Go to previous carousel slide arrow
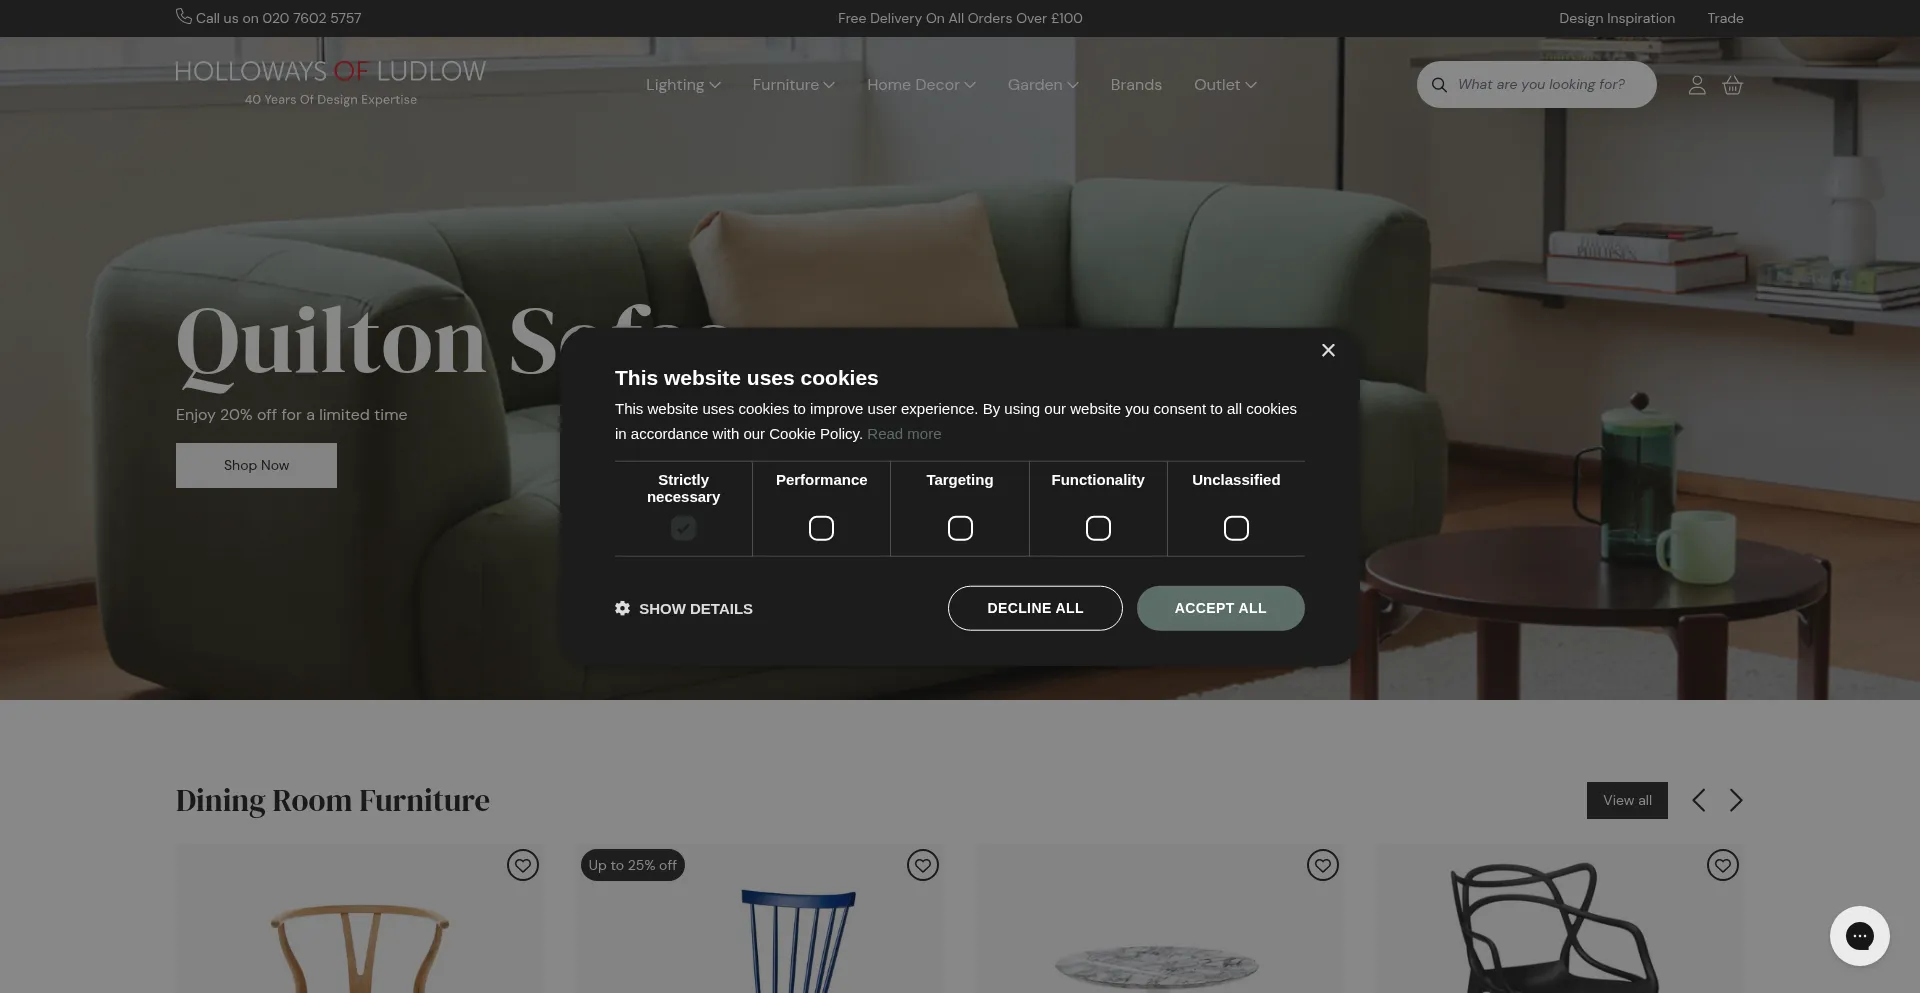1920x993 pixels. (x=1698, y=800)
